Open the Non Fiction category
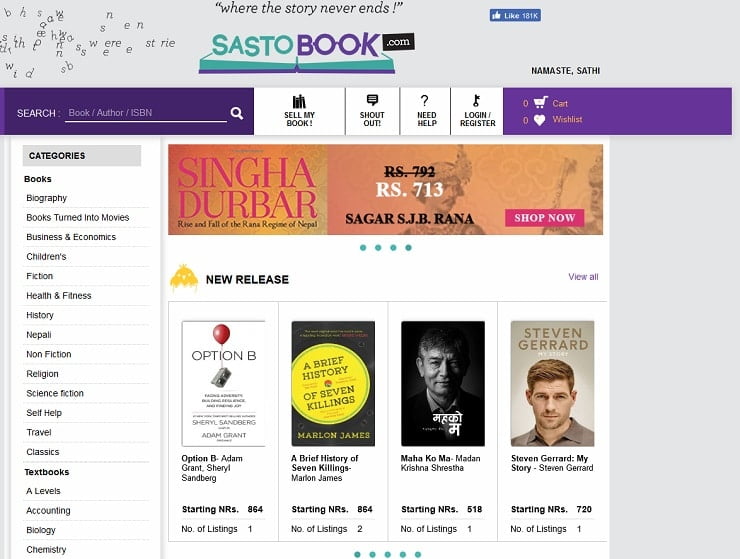The width and height of the screenshot is (740, 559). point(49,354)
